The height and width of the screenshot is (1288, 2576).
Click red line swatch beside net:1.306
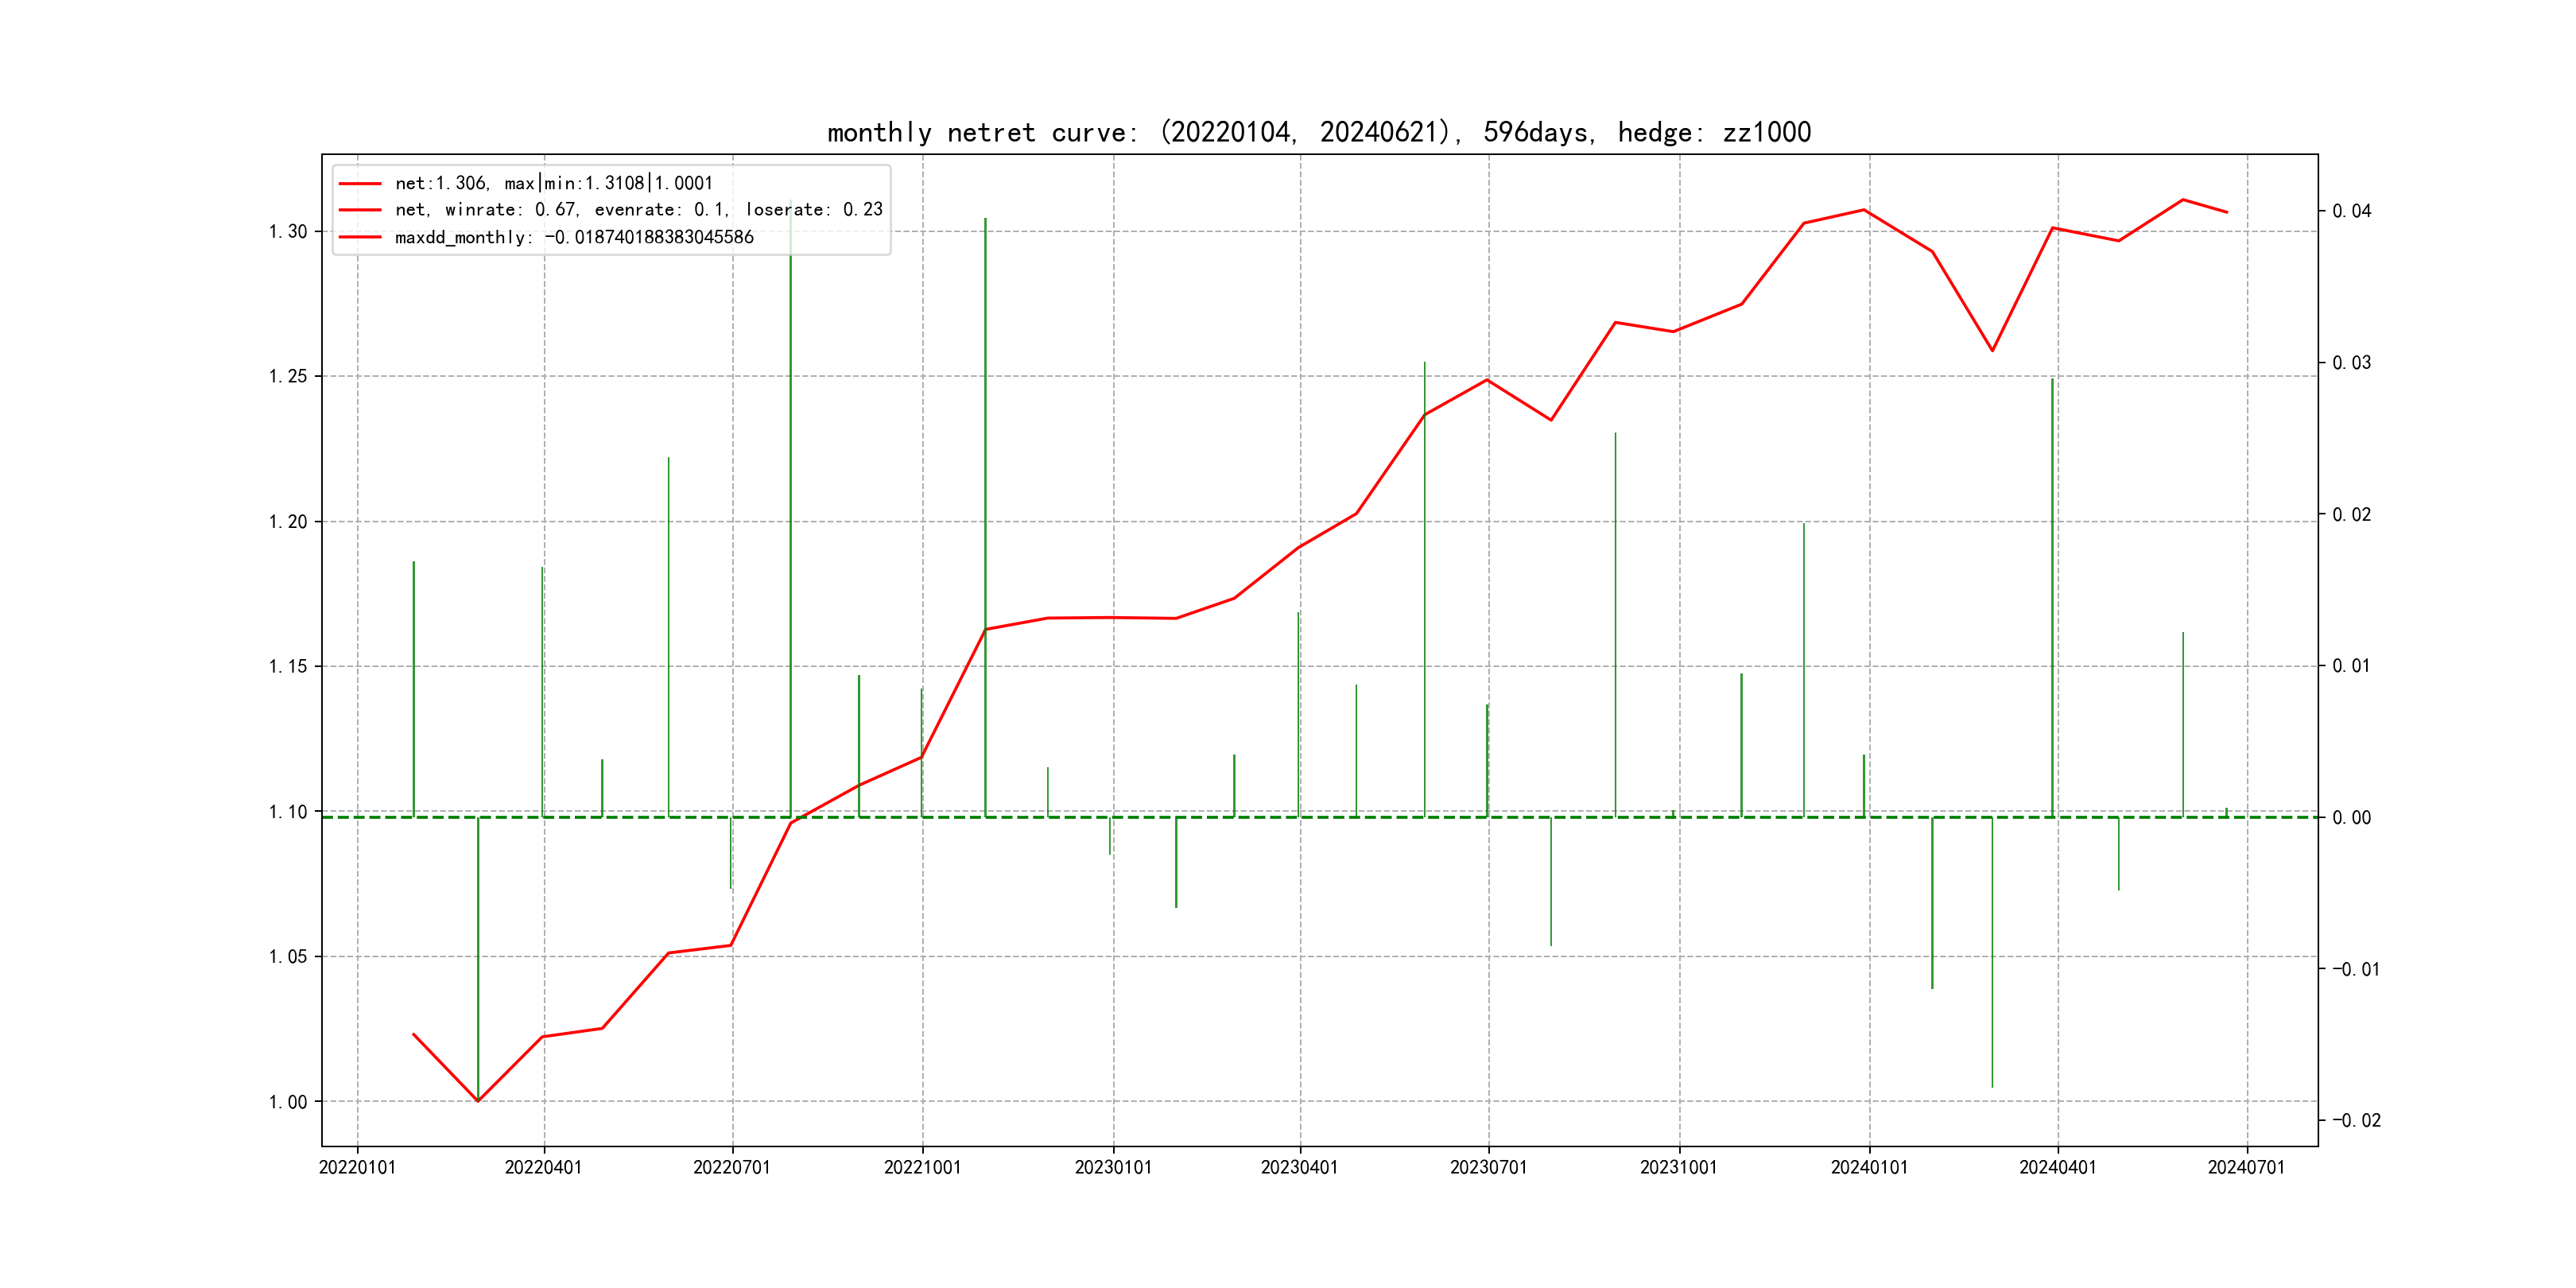click(360, 184)
